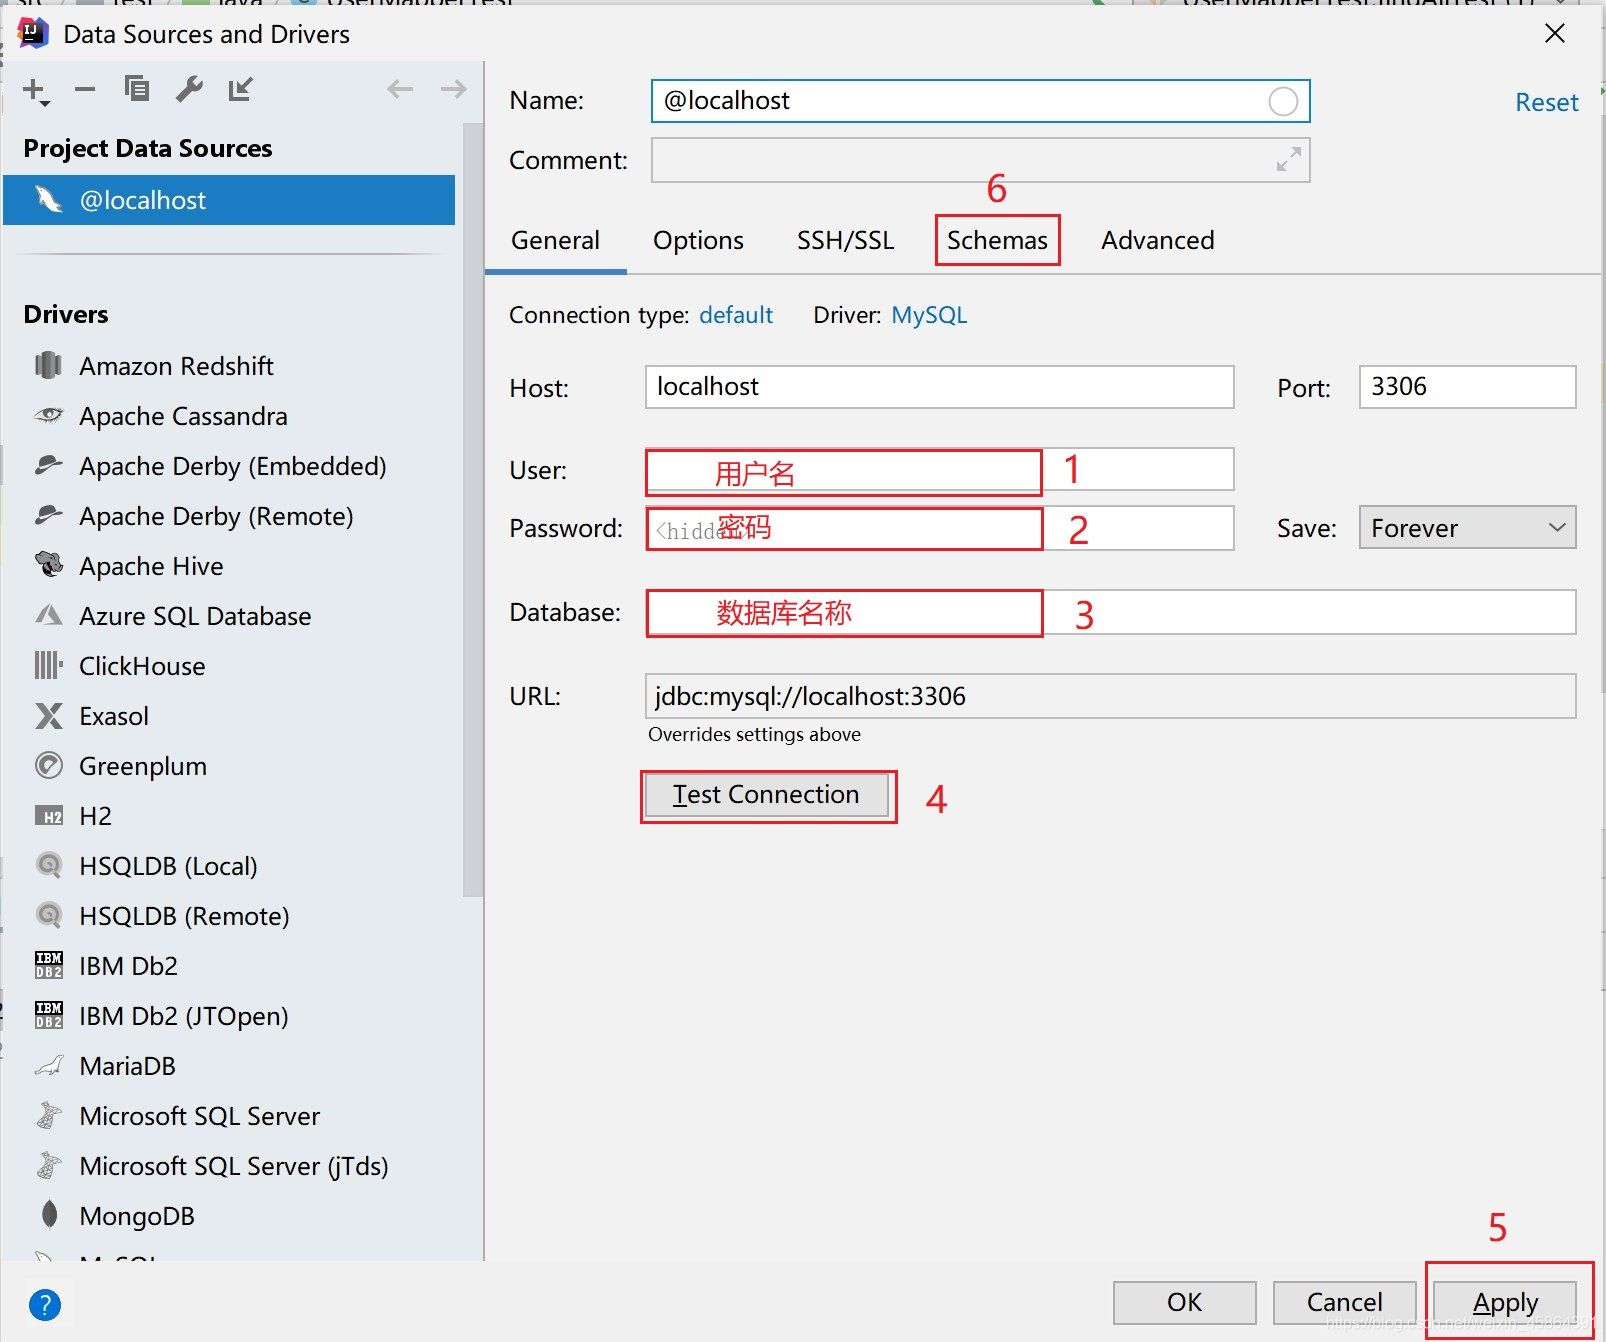
Task: Remove selected data source with minus icon
Action: tap(85, 90)
